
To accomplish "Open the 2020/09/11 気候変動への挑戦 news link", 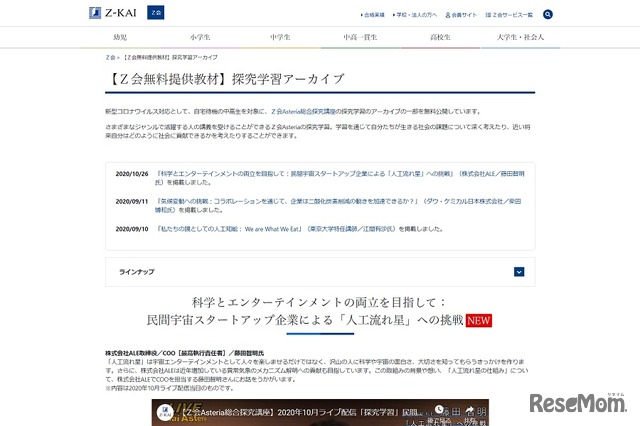I will coord(338,205).
